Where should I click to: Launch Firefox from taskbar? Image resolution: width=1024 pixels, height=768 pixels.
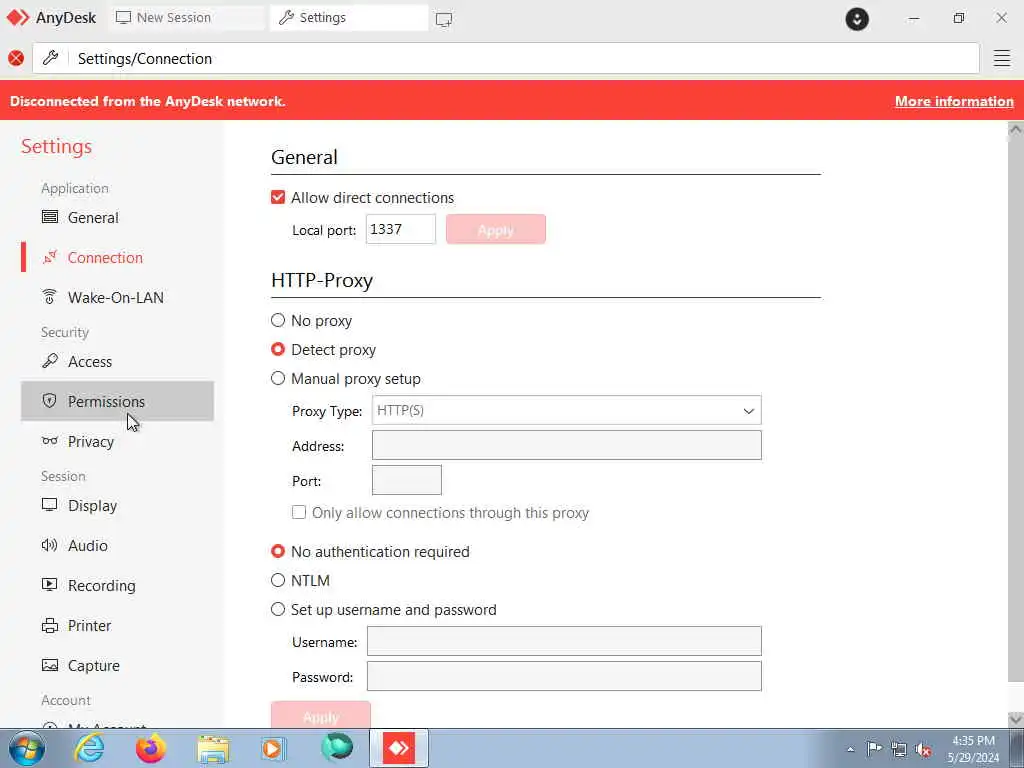coord(151,748)
